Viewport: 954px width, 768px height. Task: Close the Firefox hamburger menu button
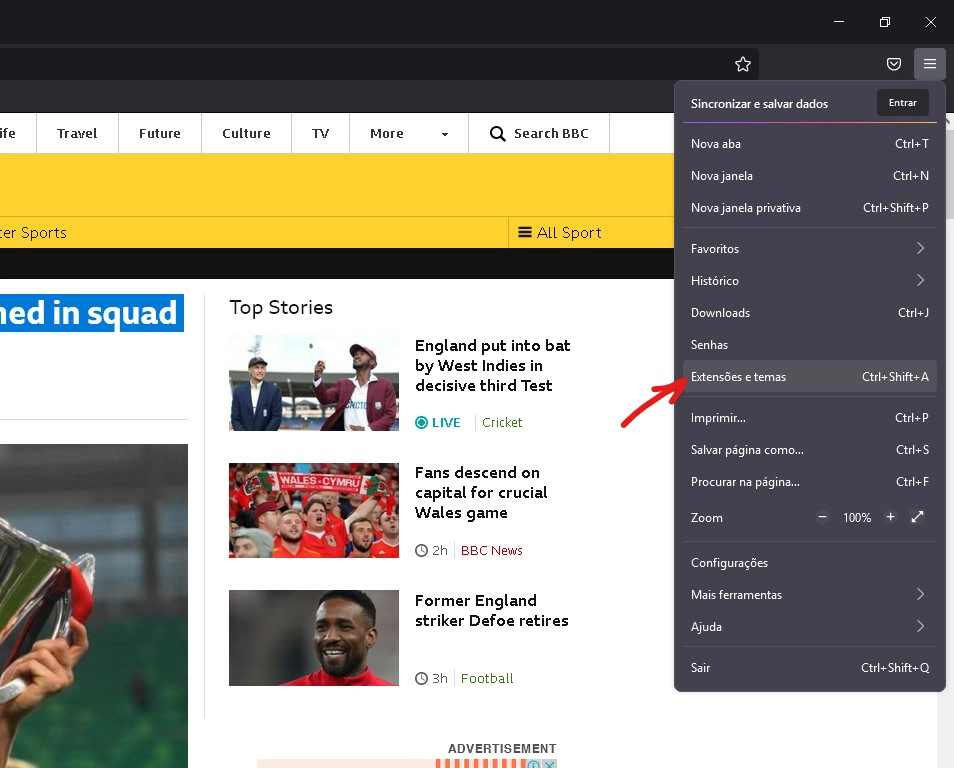(x=929, y=64)
